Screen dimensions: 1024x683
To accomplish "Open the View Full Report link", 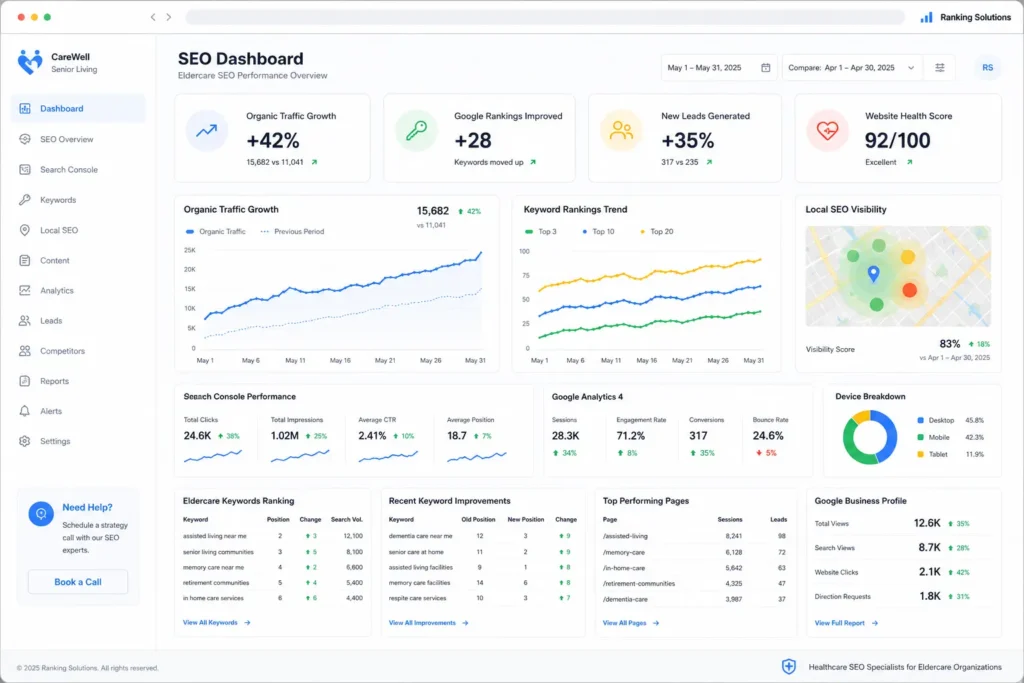I will tap(846, 623).
